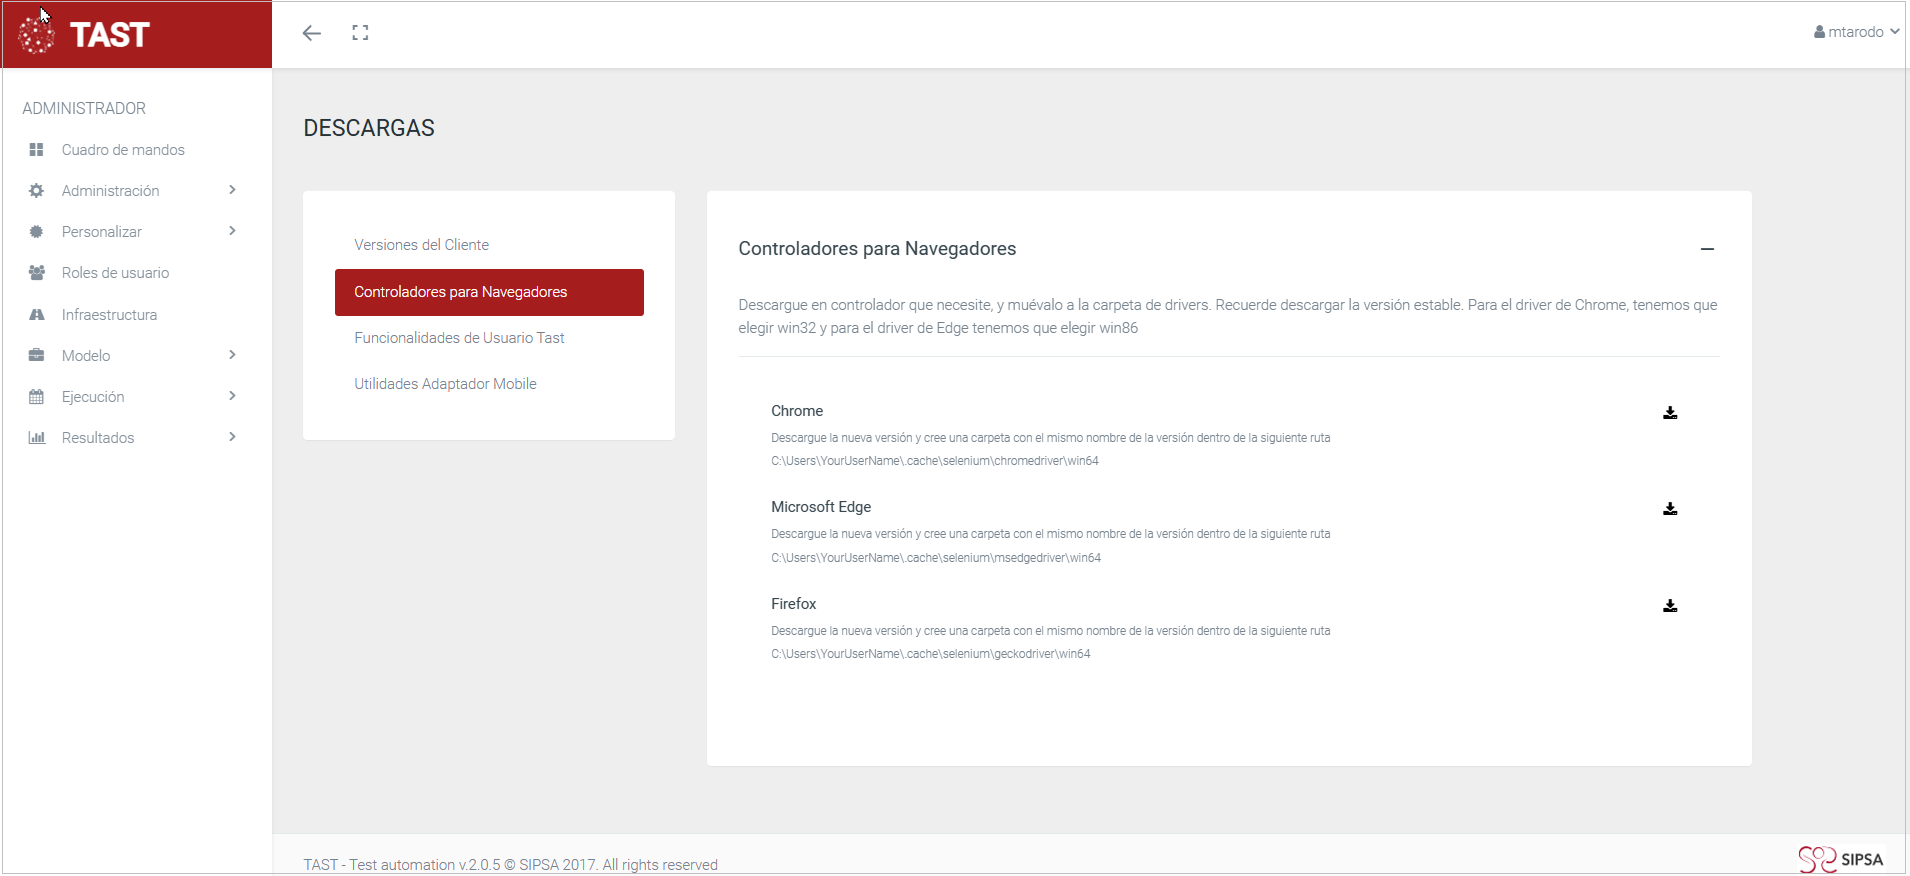Open Cuadro de mandos dashboard

[123, 150]
